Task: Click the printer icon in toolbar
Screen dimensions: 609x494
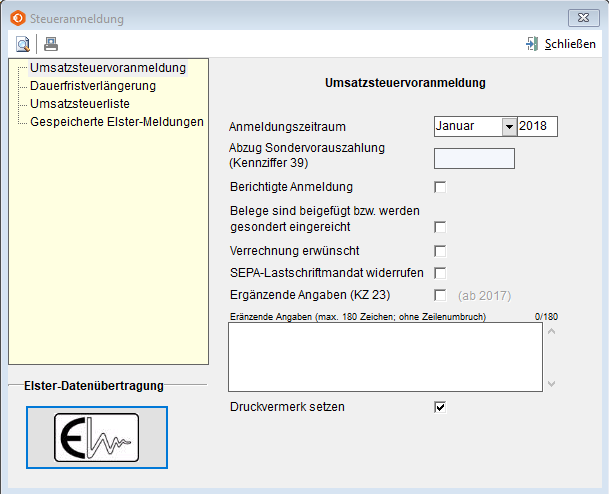Action: click(x=51, y=43)
